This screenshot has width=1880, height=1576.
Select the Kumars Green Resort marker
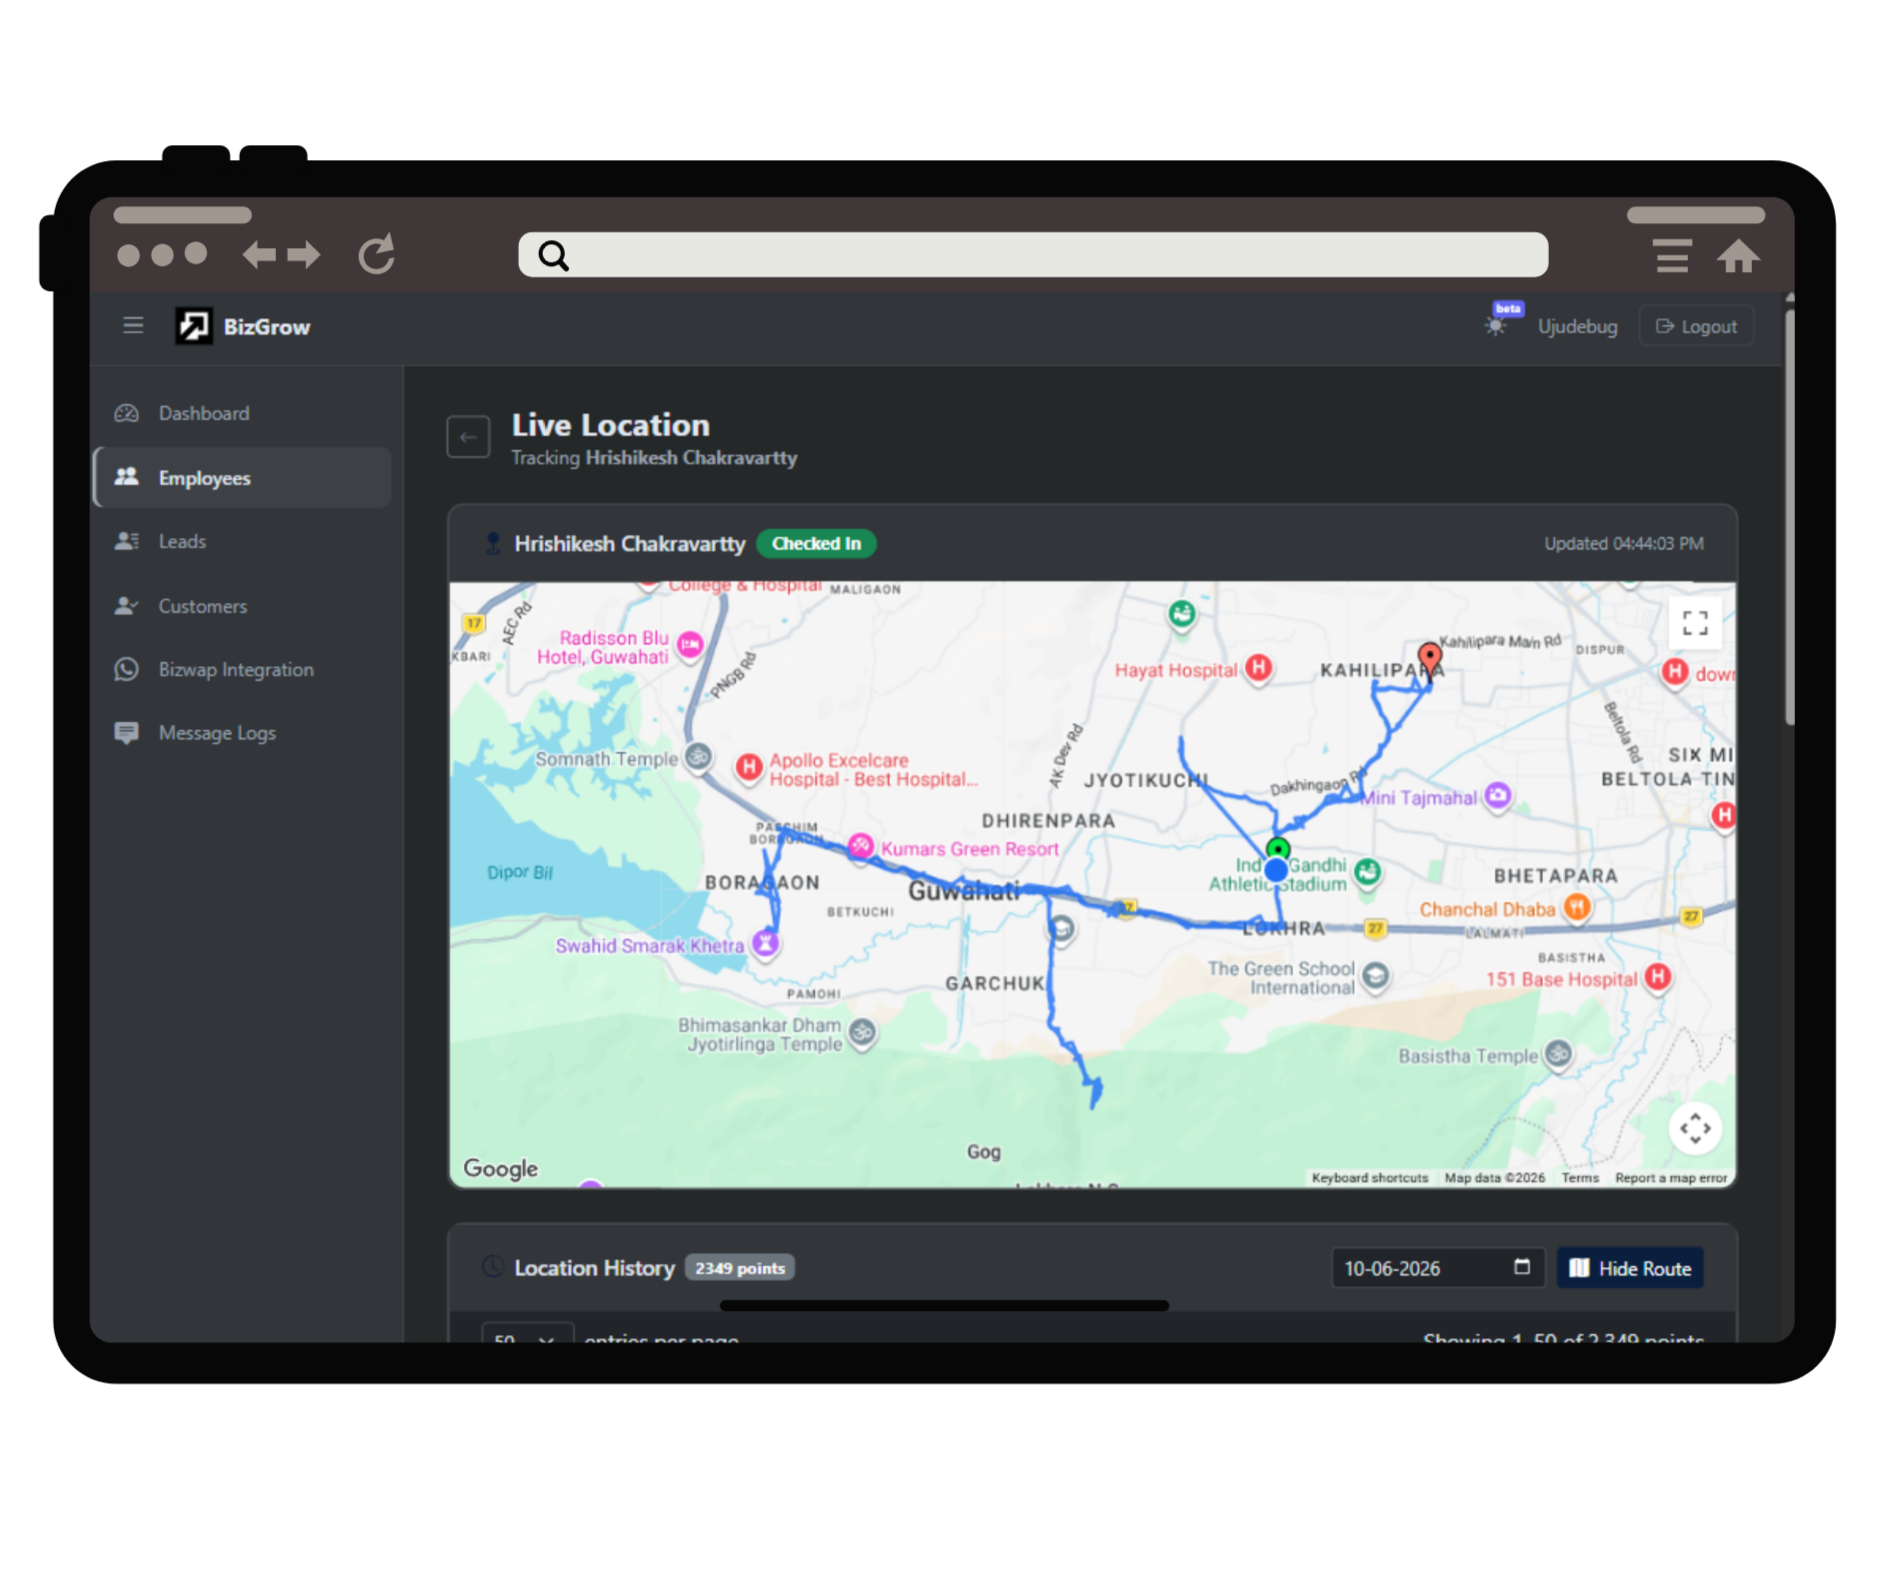860,846
